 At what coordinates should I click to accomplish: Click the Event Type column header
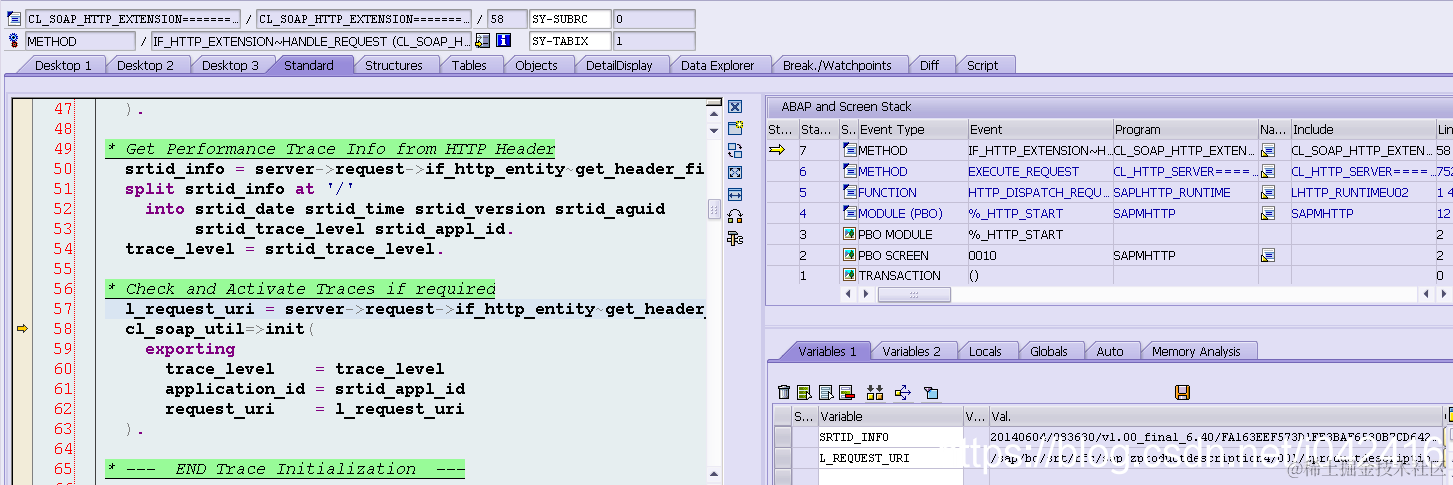913,129
